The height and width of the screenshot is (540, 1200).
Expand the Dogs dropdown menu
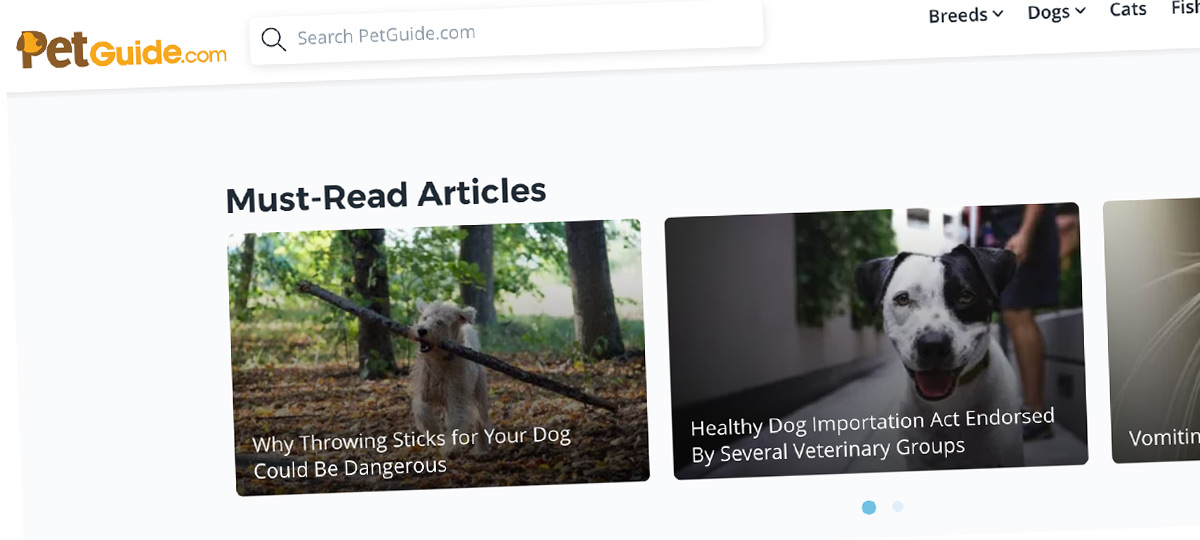coord(1056,12)
